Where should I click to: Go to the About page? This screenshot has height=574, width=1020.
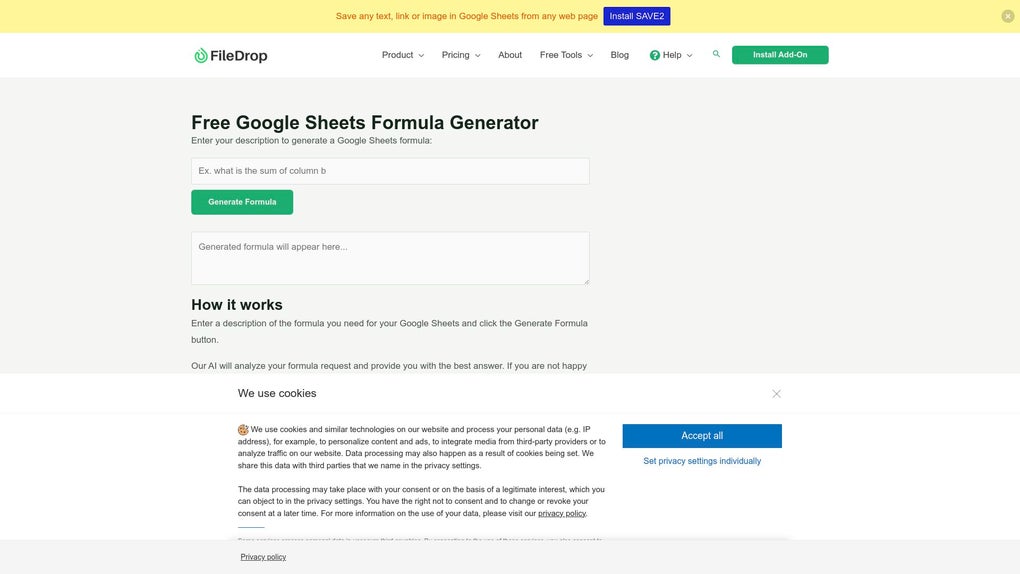coord(510,55)
